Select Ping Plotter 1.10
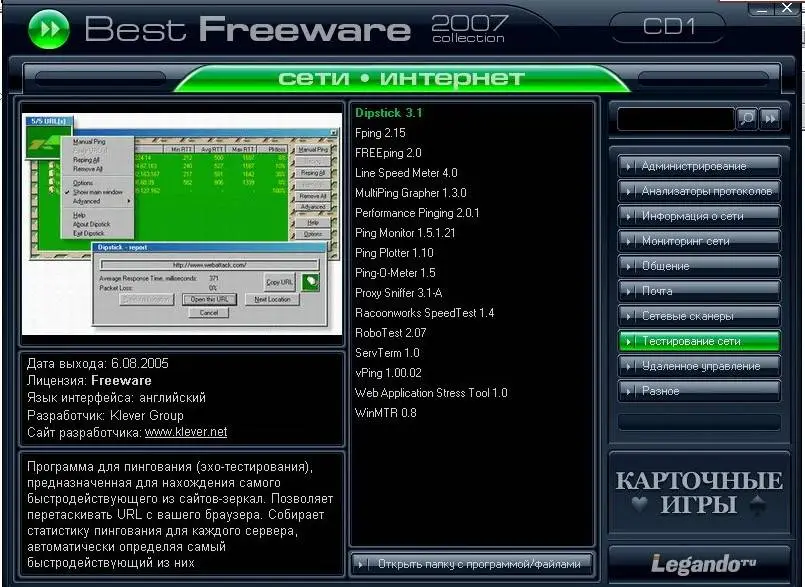 pyautogui.click(x=394, y=253)
